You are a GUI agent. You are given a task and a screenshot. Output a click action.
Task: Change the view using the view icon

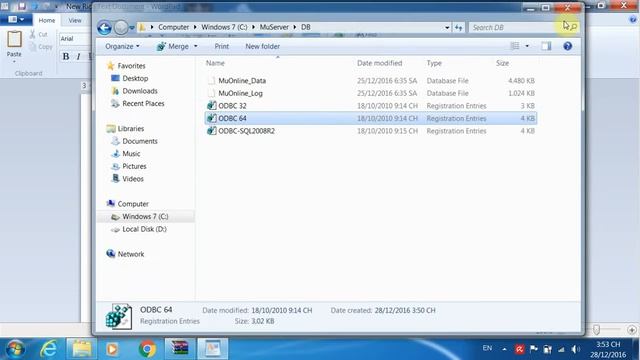tap(515, 46)
